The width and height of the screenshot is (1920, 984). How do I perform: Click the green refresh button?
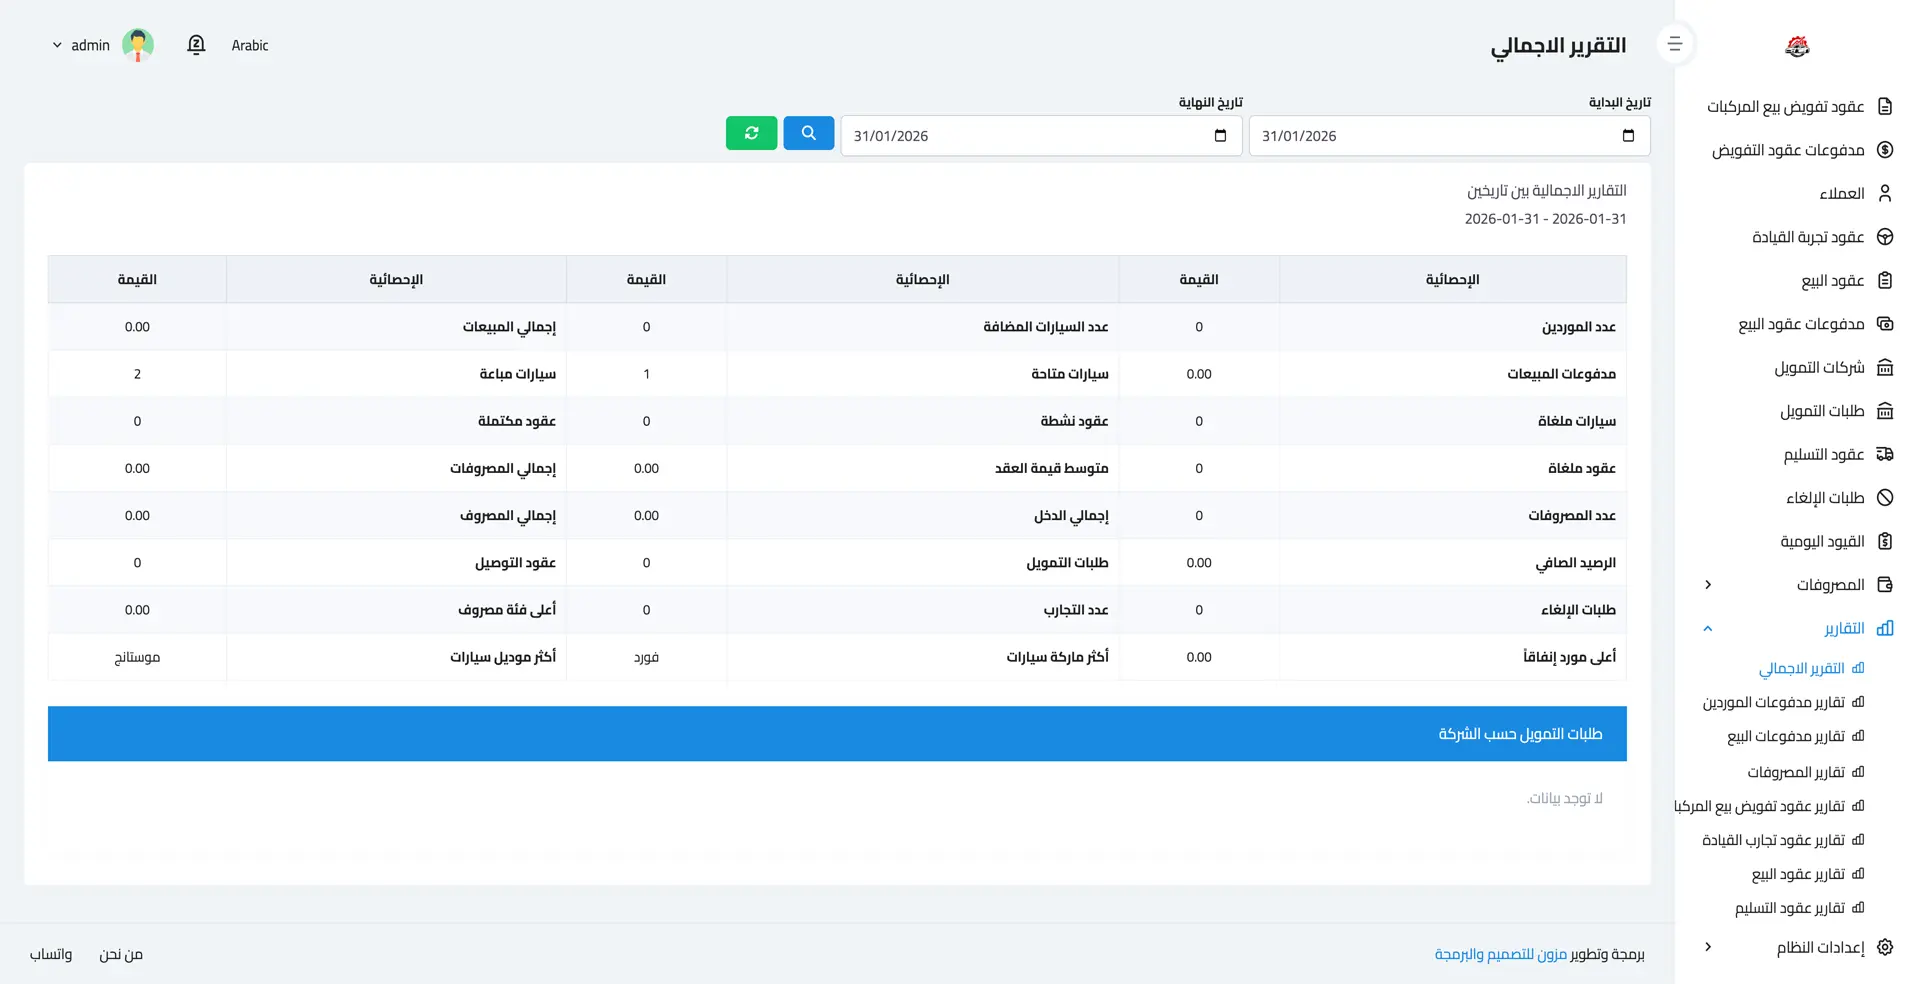tap(751, 133)
